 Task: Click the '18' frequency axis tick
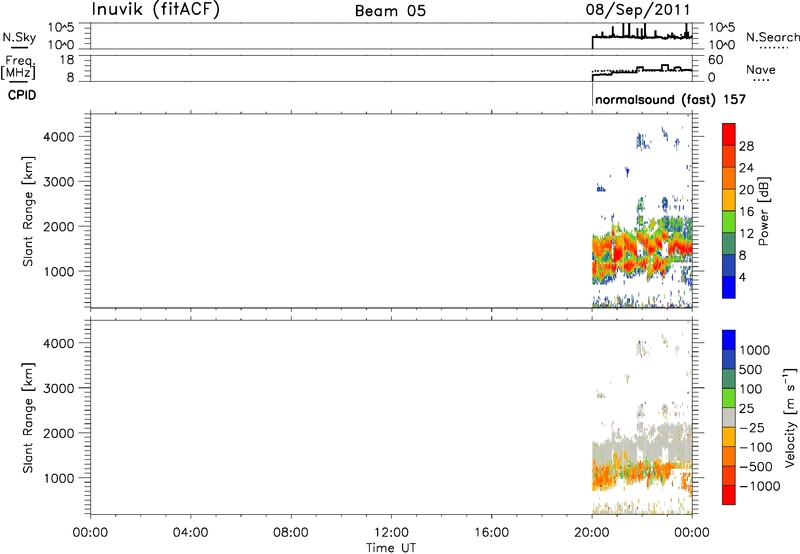coord(67,60)
